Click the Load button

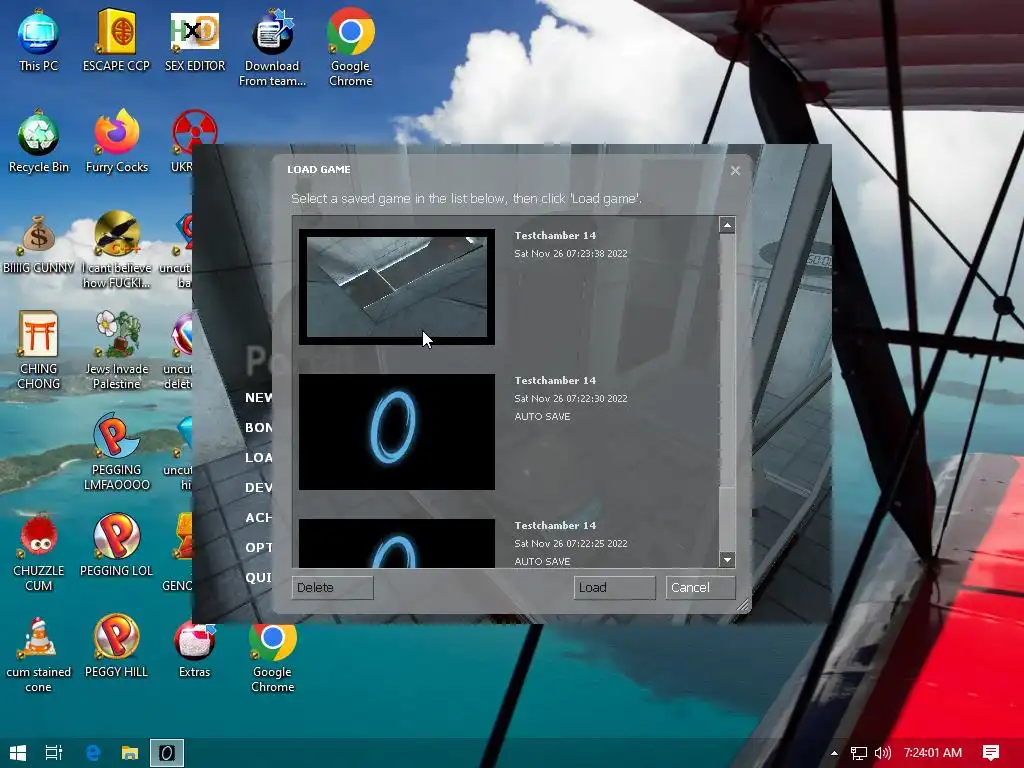point(615,587)
